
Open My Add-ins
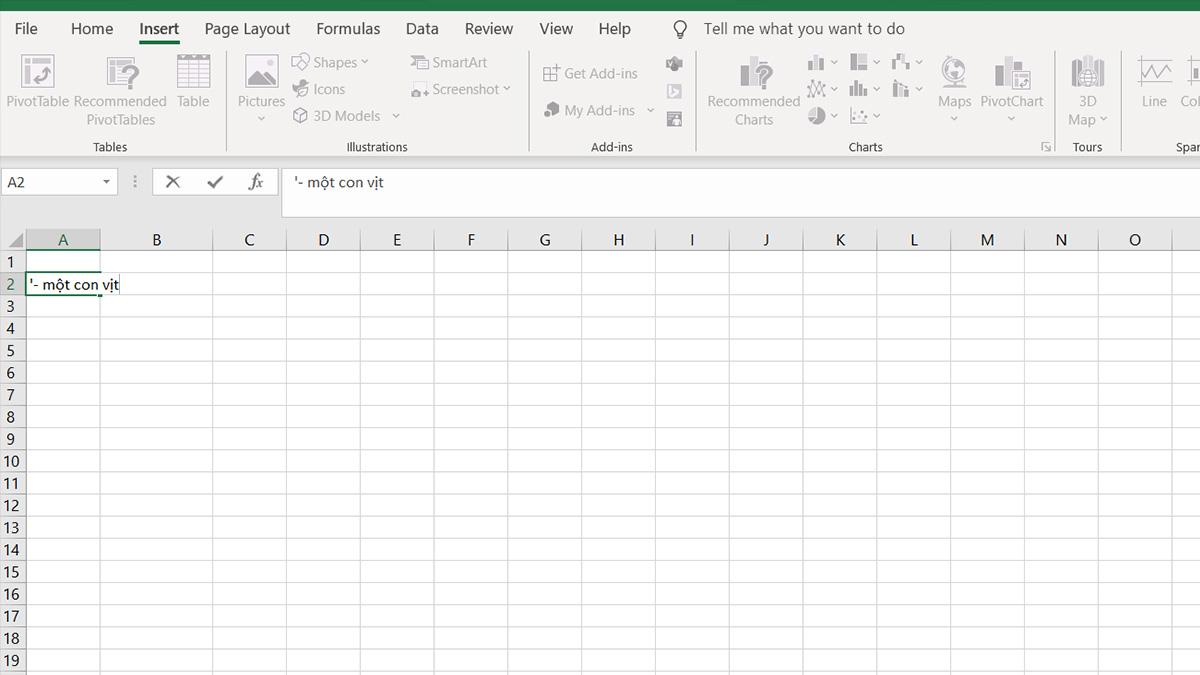[597, 110]
